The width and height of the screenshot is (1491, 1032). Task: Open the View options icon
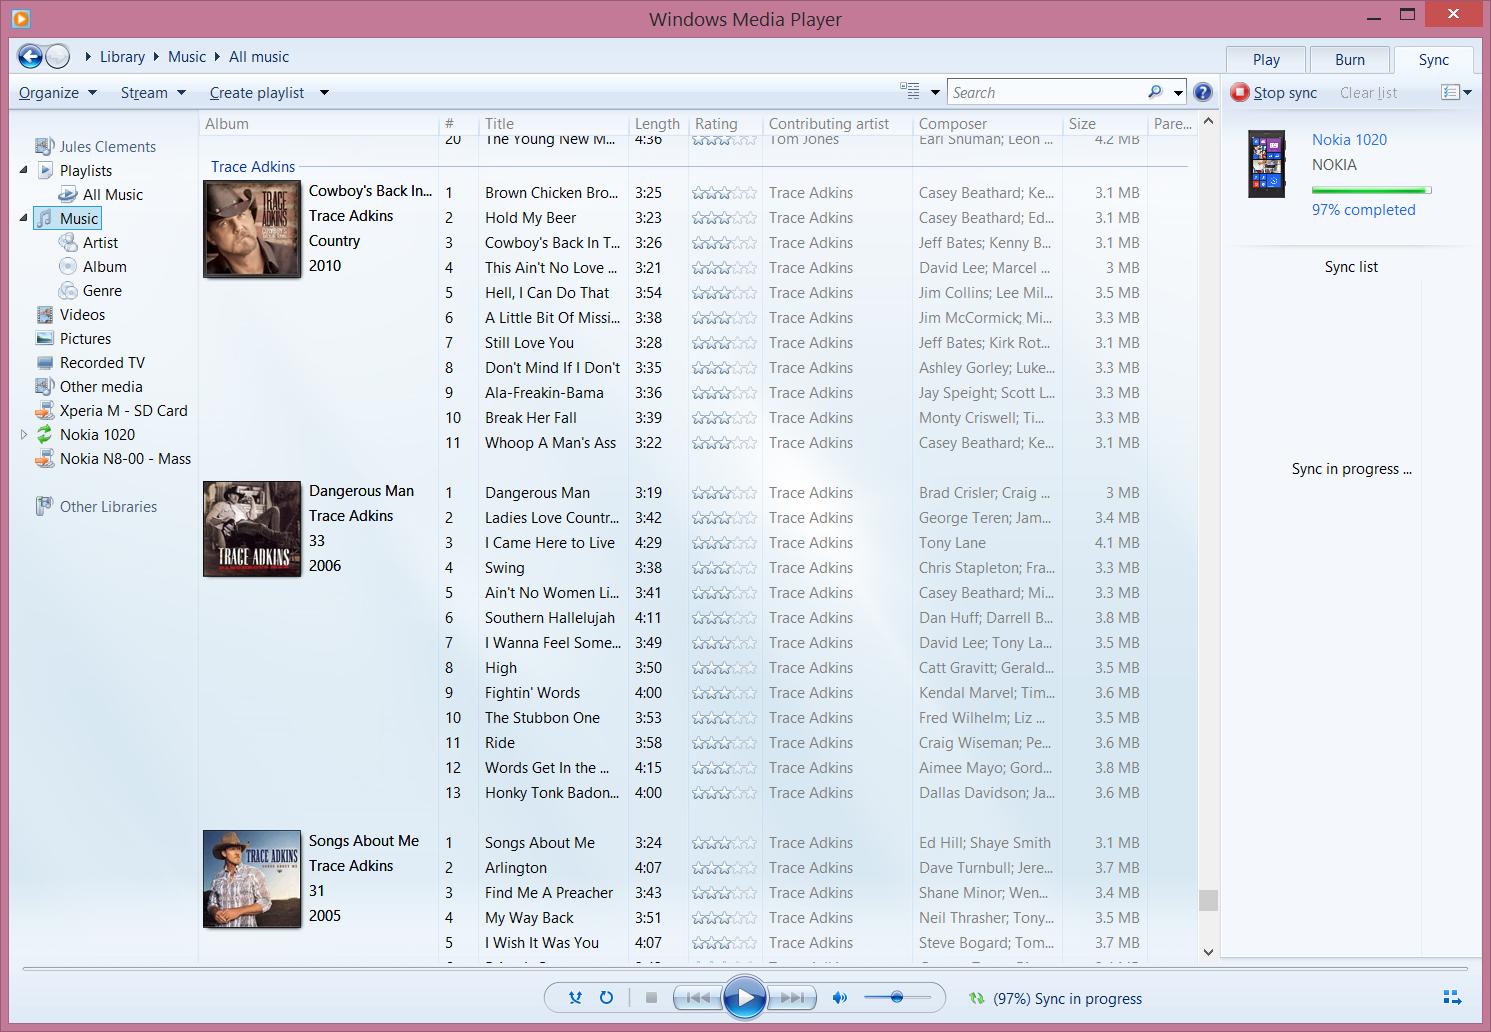click(909, 91)
